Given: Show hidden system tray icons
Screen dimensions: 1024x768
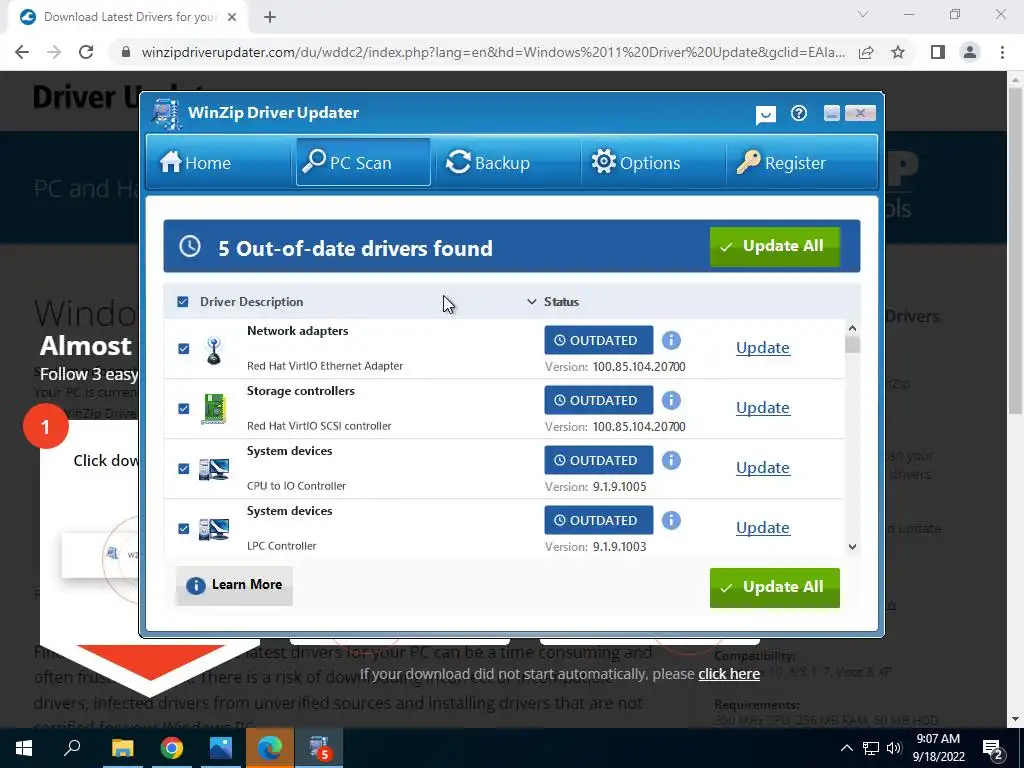Looking at the screenshot, I should [846, 748].
